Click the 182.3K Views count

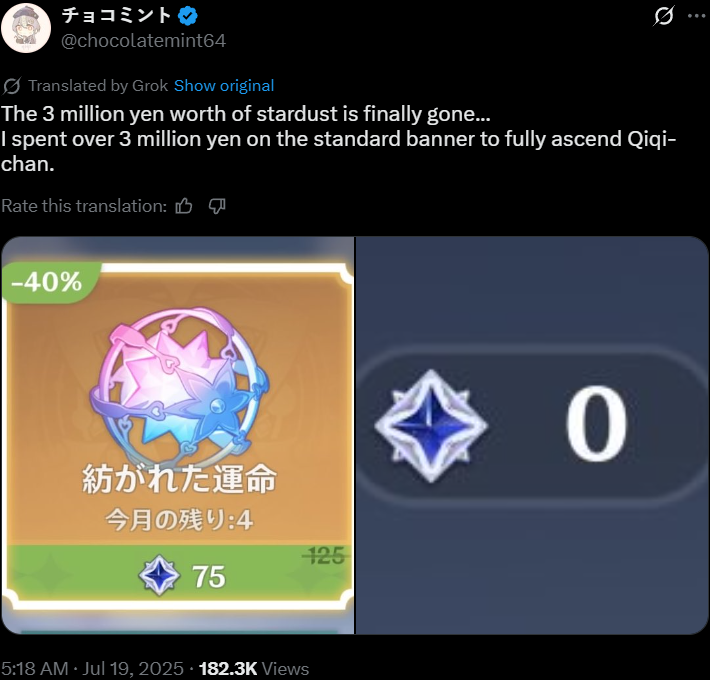(254, 669)
